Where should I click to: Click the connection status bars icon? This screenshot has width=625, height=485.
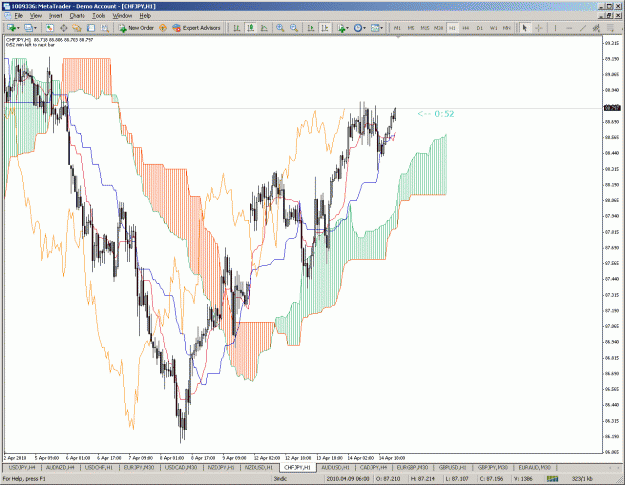tap(552, 479)
